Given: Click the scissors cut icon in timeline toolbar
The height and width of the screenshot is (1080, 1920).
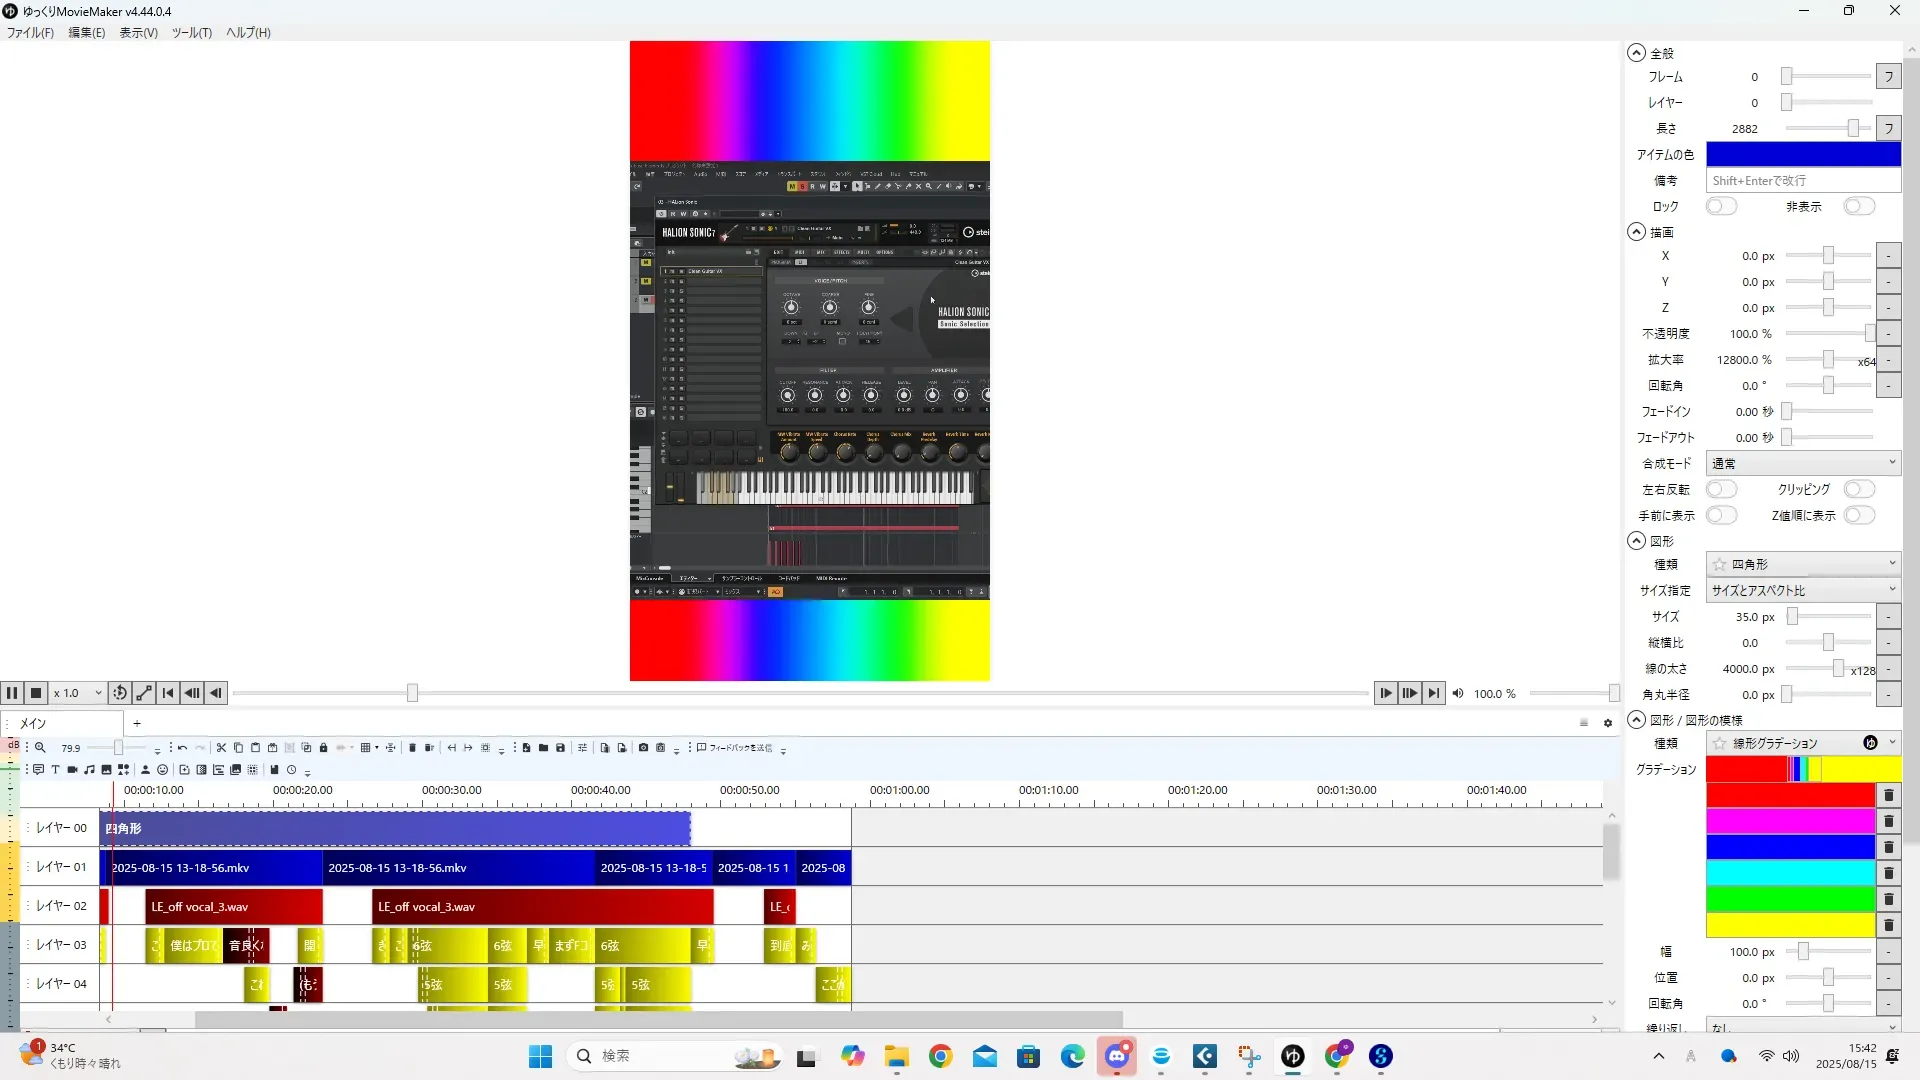Looking at the screenshot, I should click(x=222, y=748).
